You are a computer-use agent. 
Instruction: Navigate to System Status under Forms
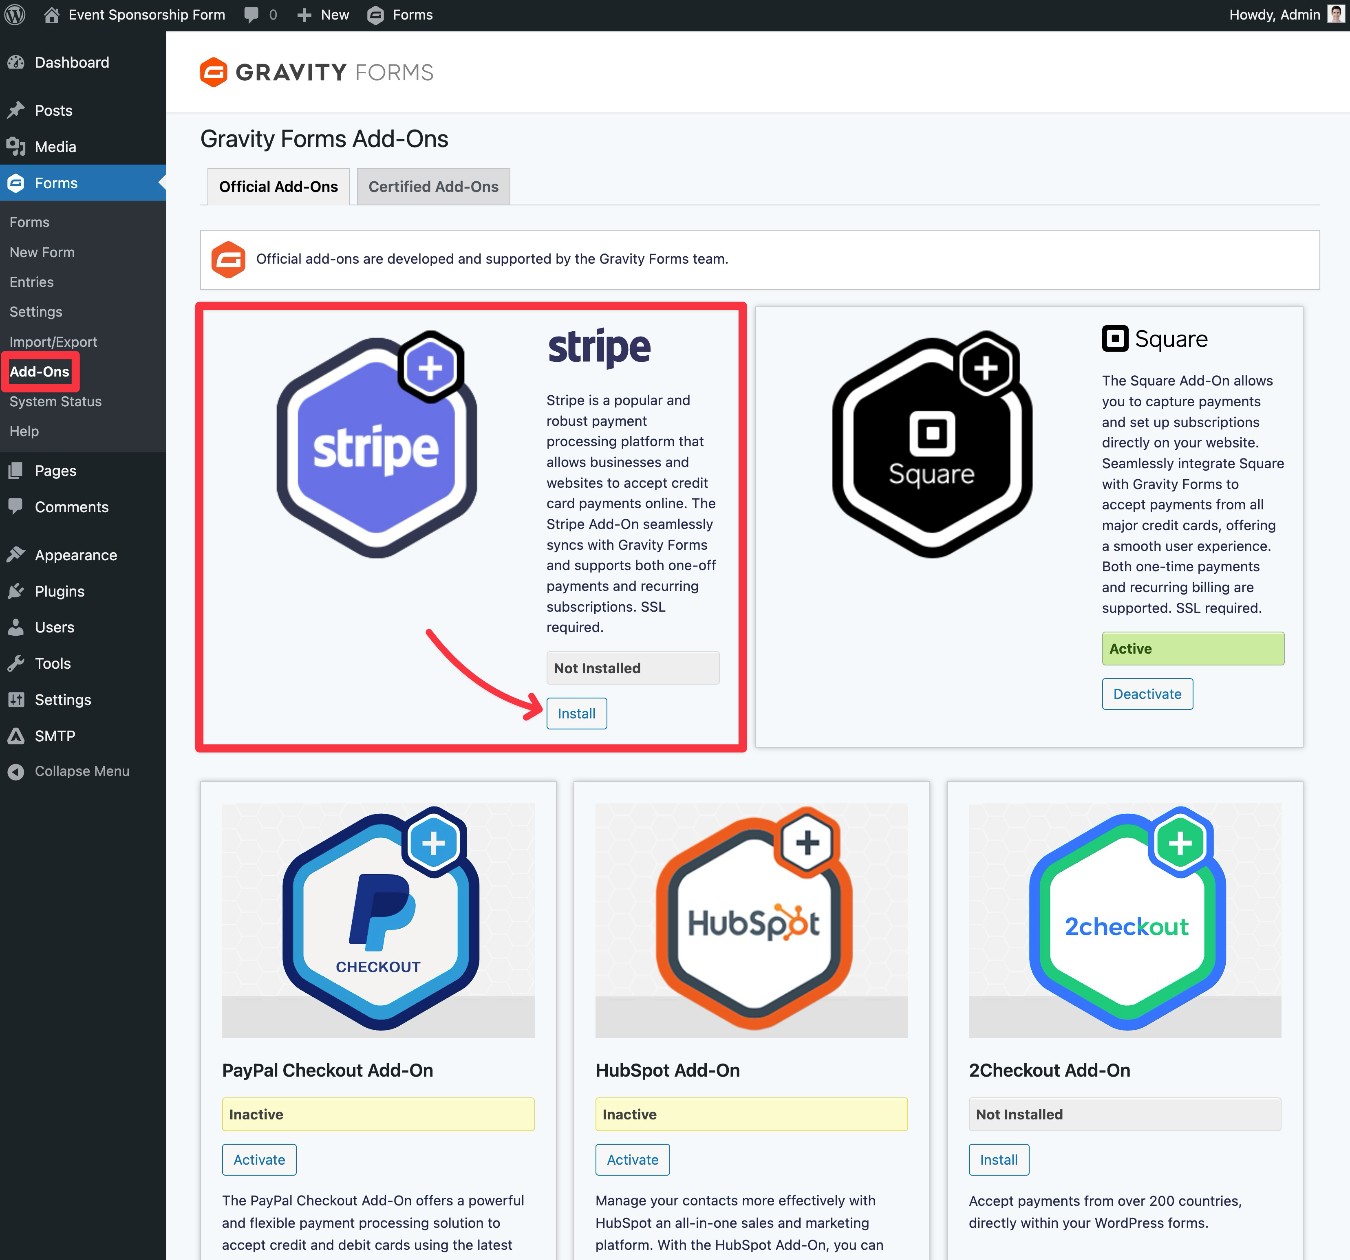[x=55, y=401]
